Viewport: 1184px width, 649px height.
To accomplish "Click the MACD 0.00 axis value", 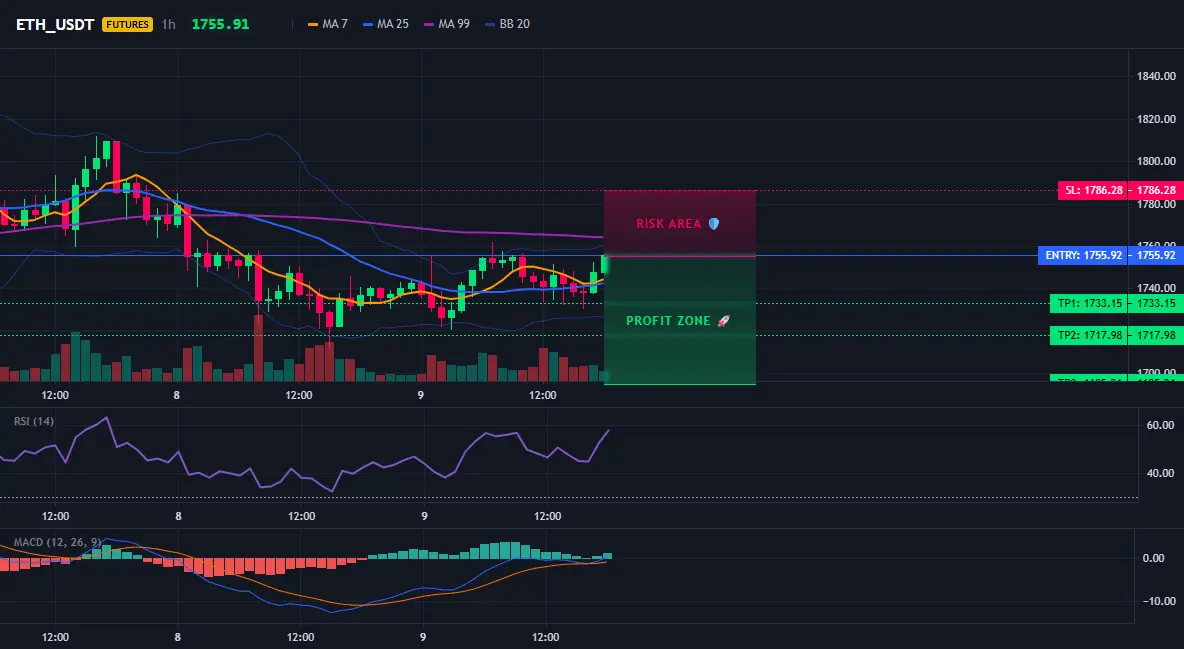I will [1153, 558].
